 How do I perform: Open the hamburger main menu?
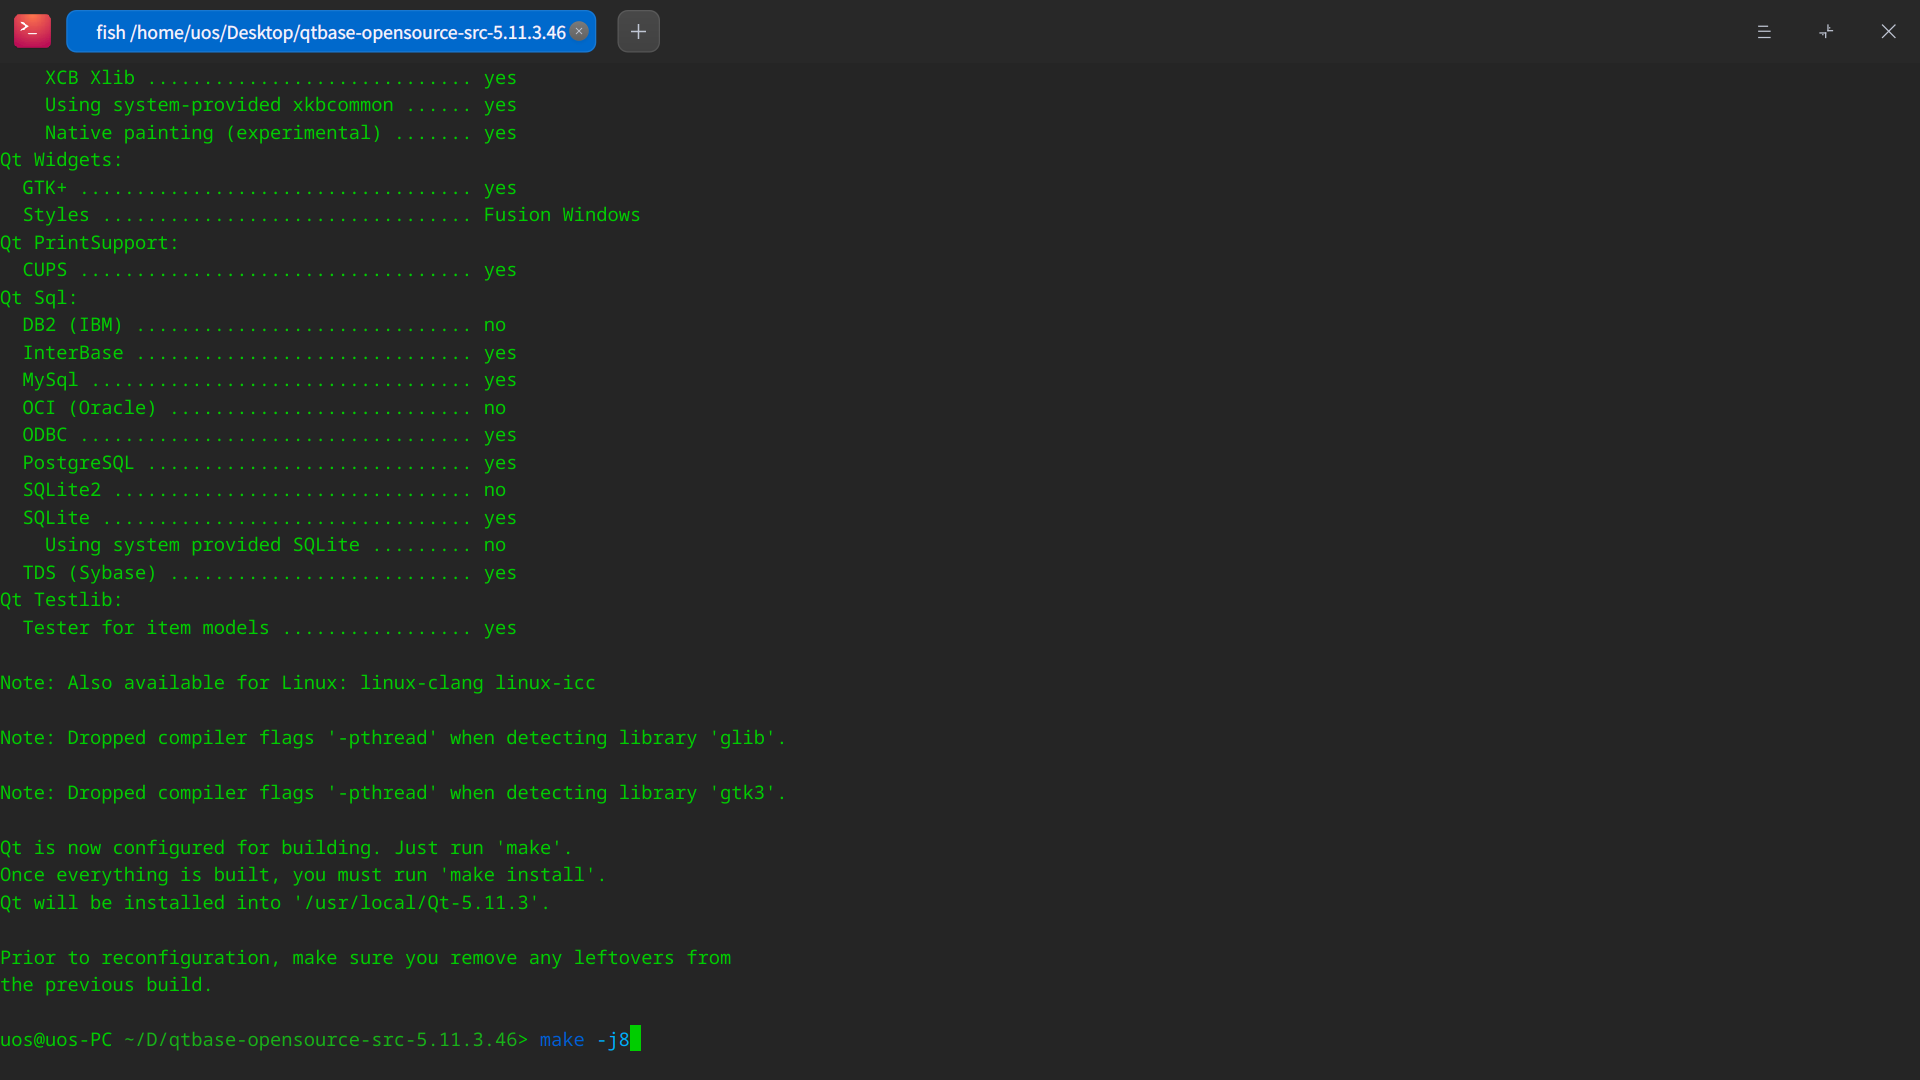(x=1764, y=32)
